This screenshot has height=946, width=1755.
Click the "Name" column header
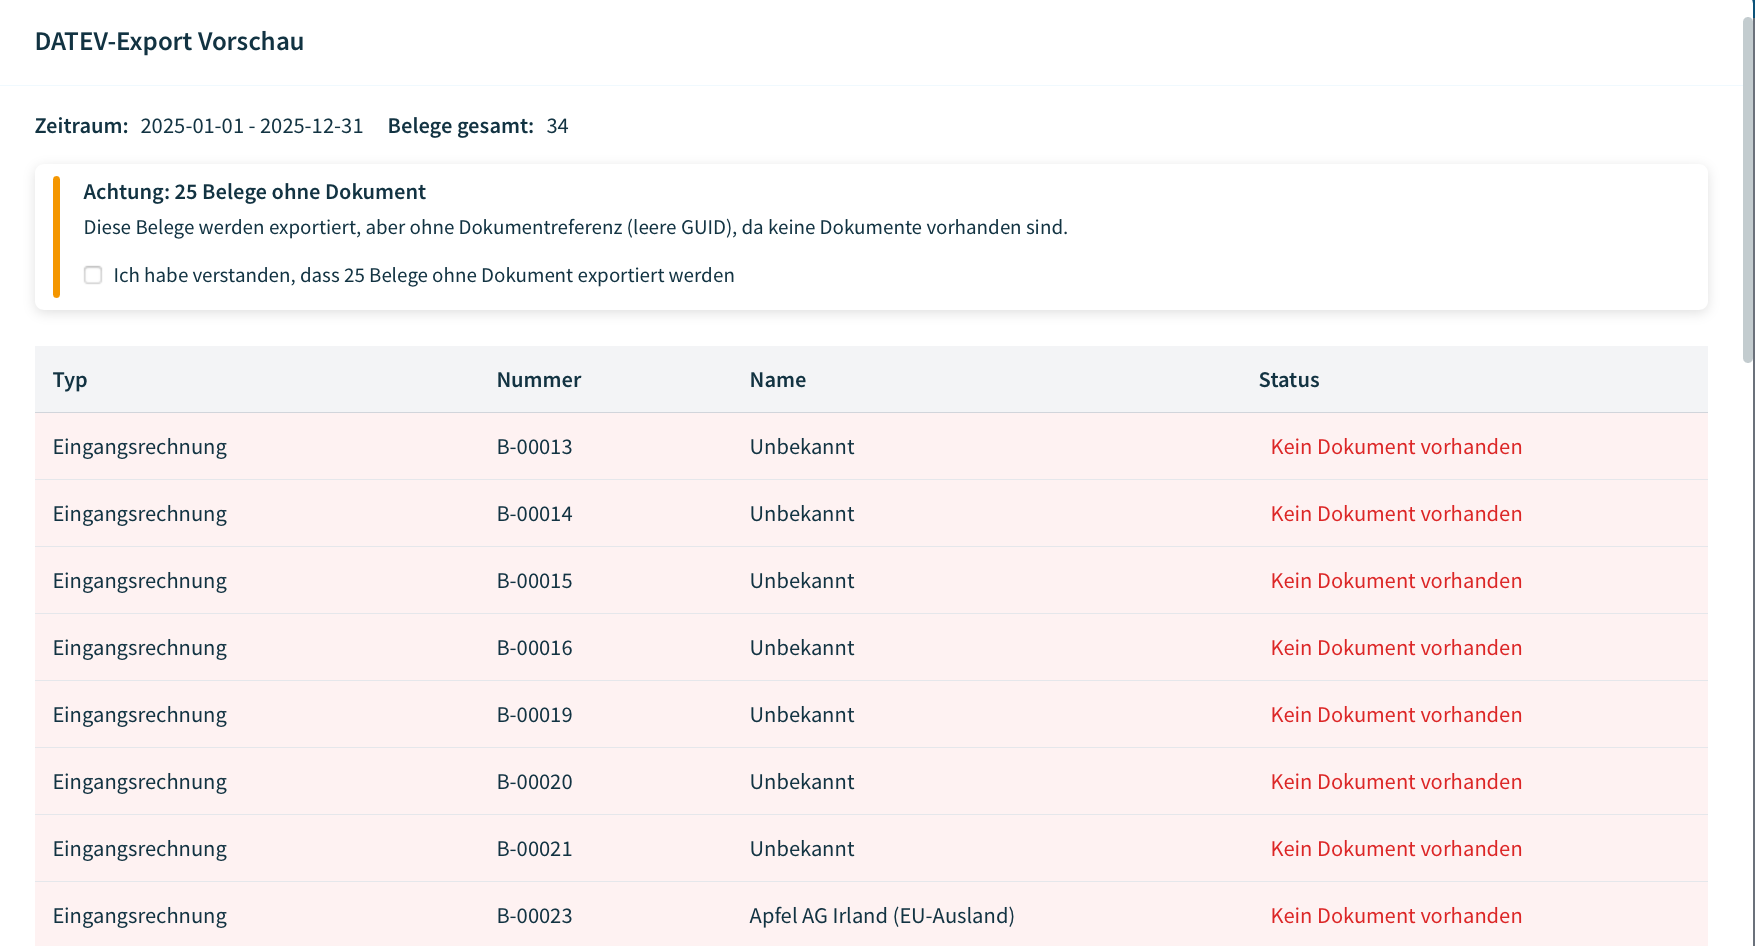point(778,380)
